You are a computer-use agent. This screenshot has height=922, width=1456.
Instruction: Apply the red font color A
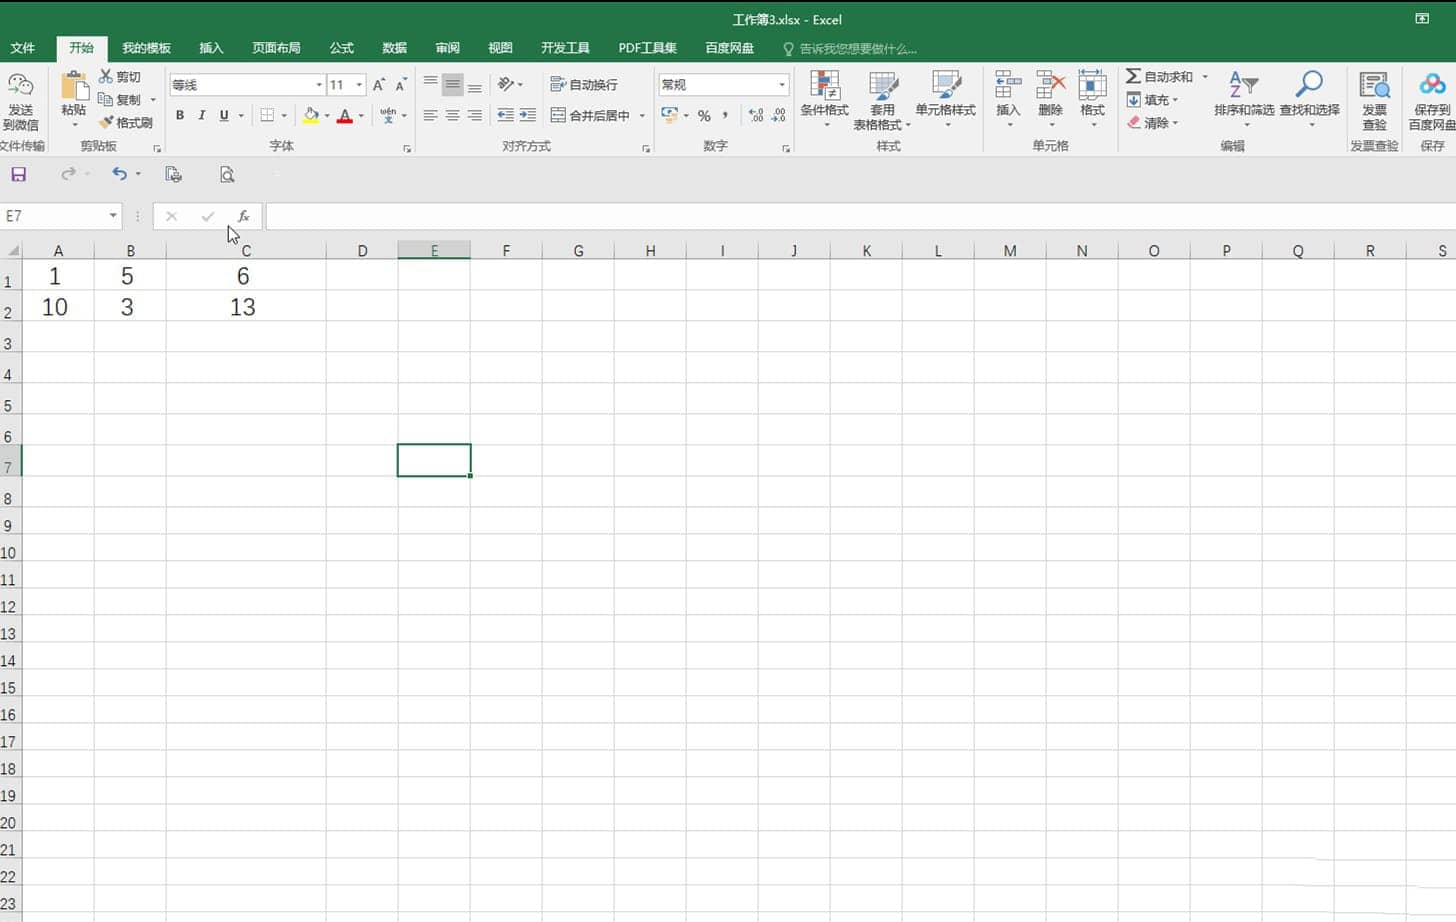345,115
